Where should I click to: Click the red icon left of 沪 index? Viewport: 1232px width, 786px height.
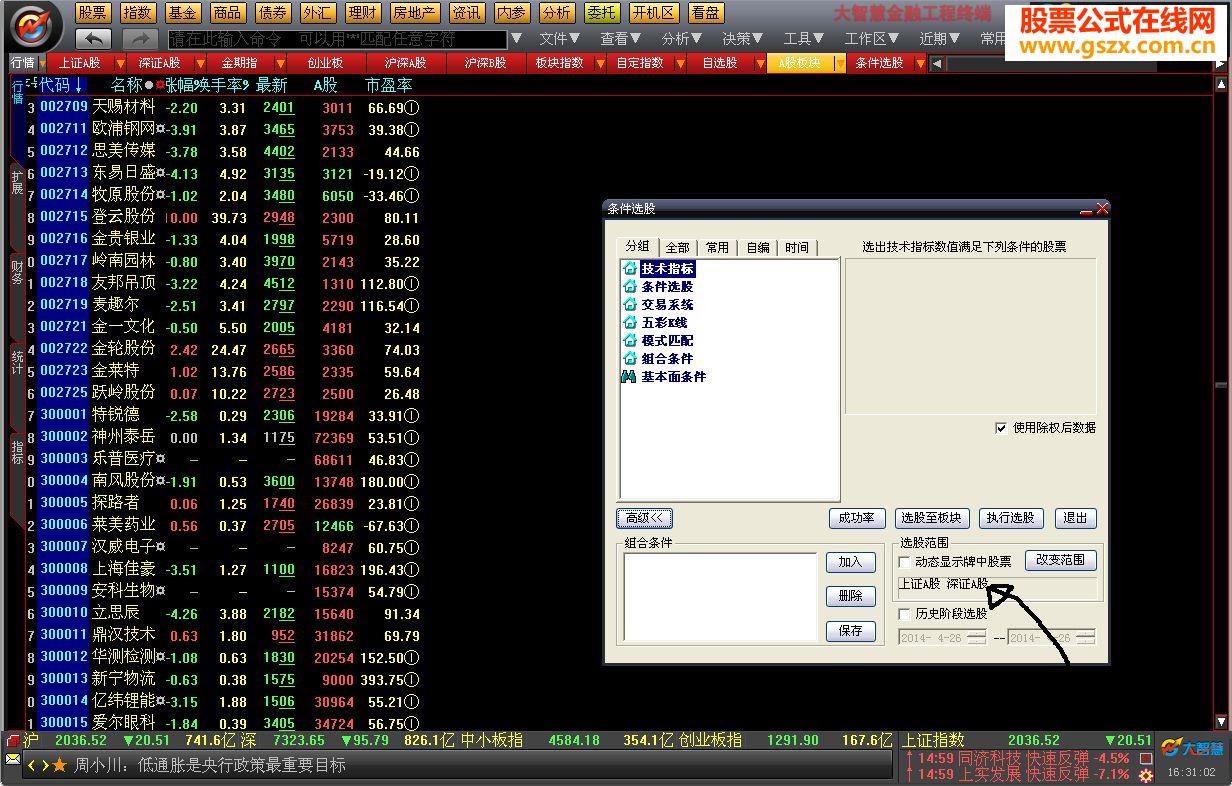coord(13,741)
